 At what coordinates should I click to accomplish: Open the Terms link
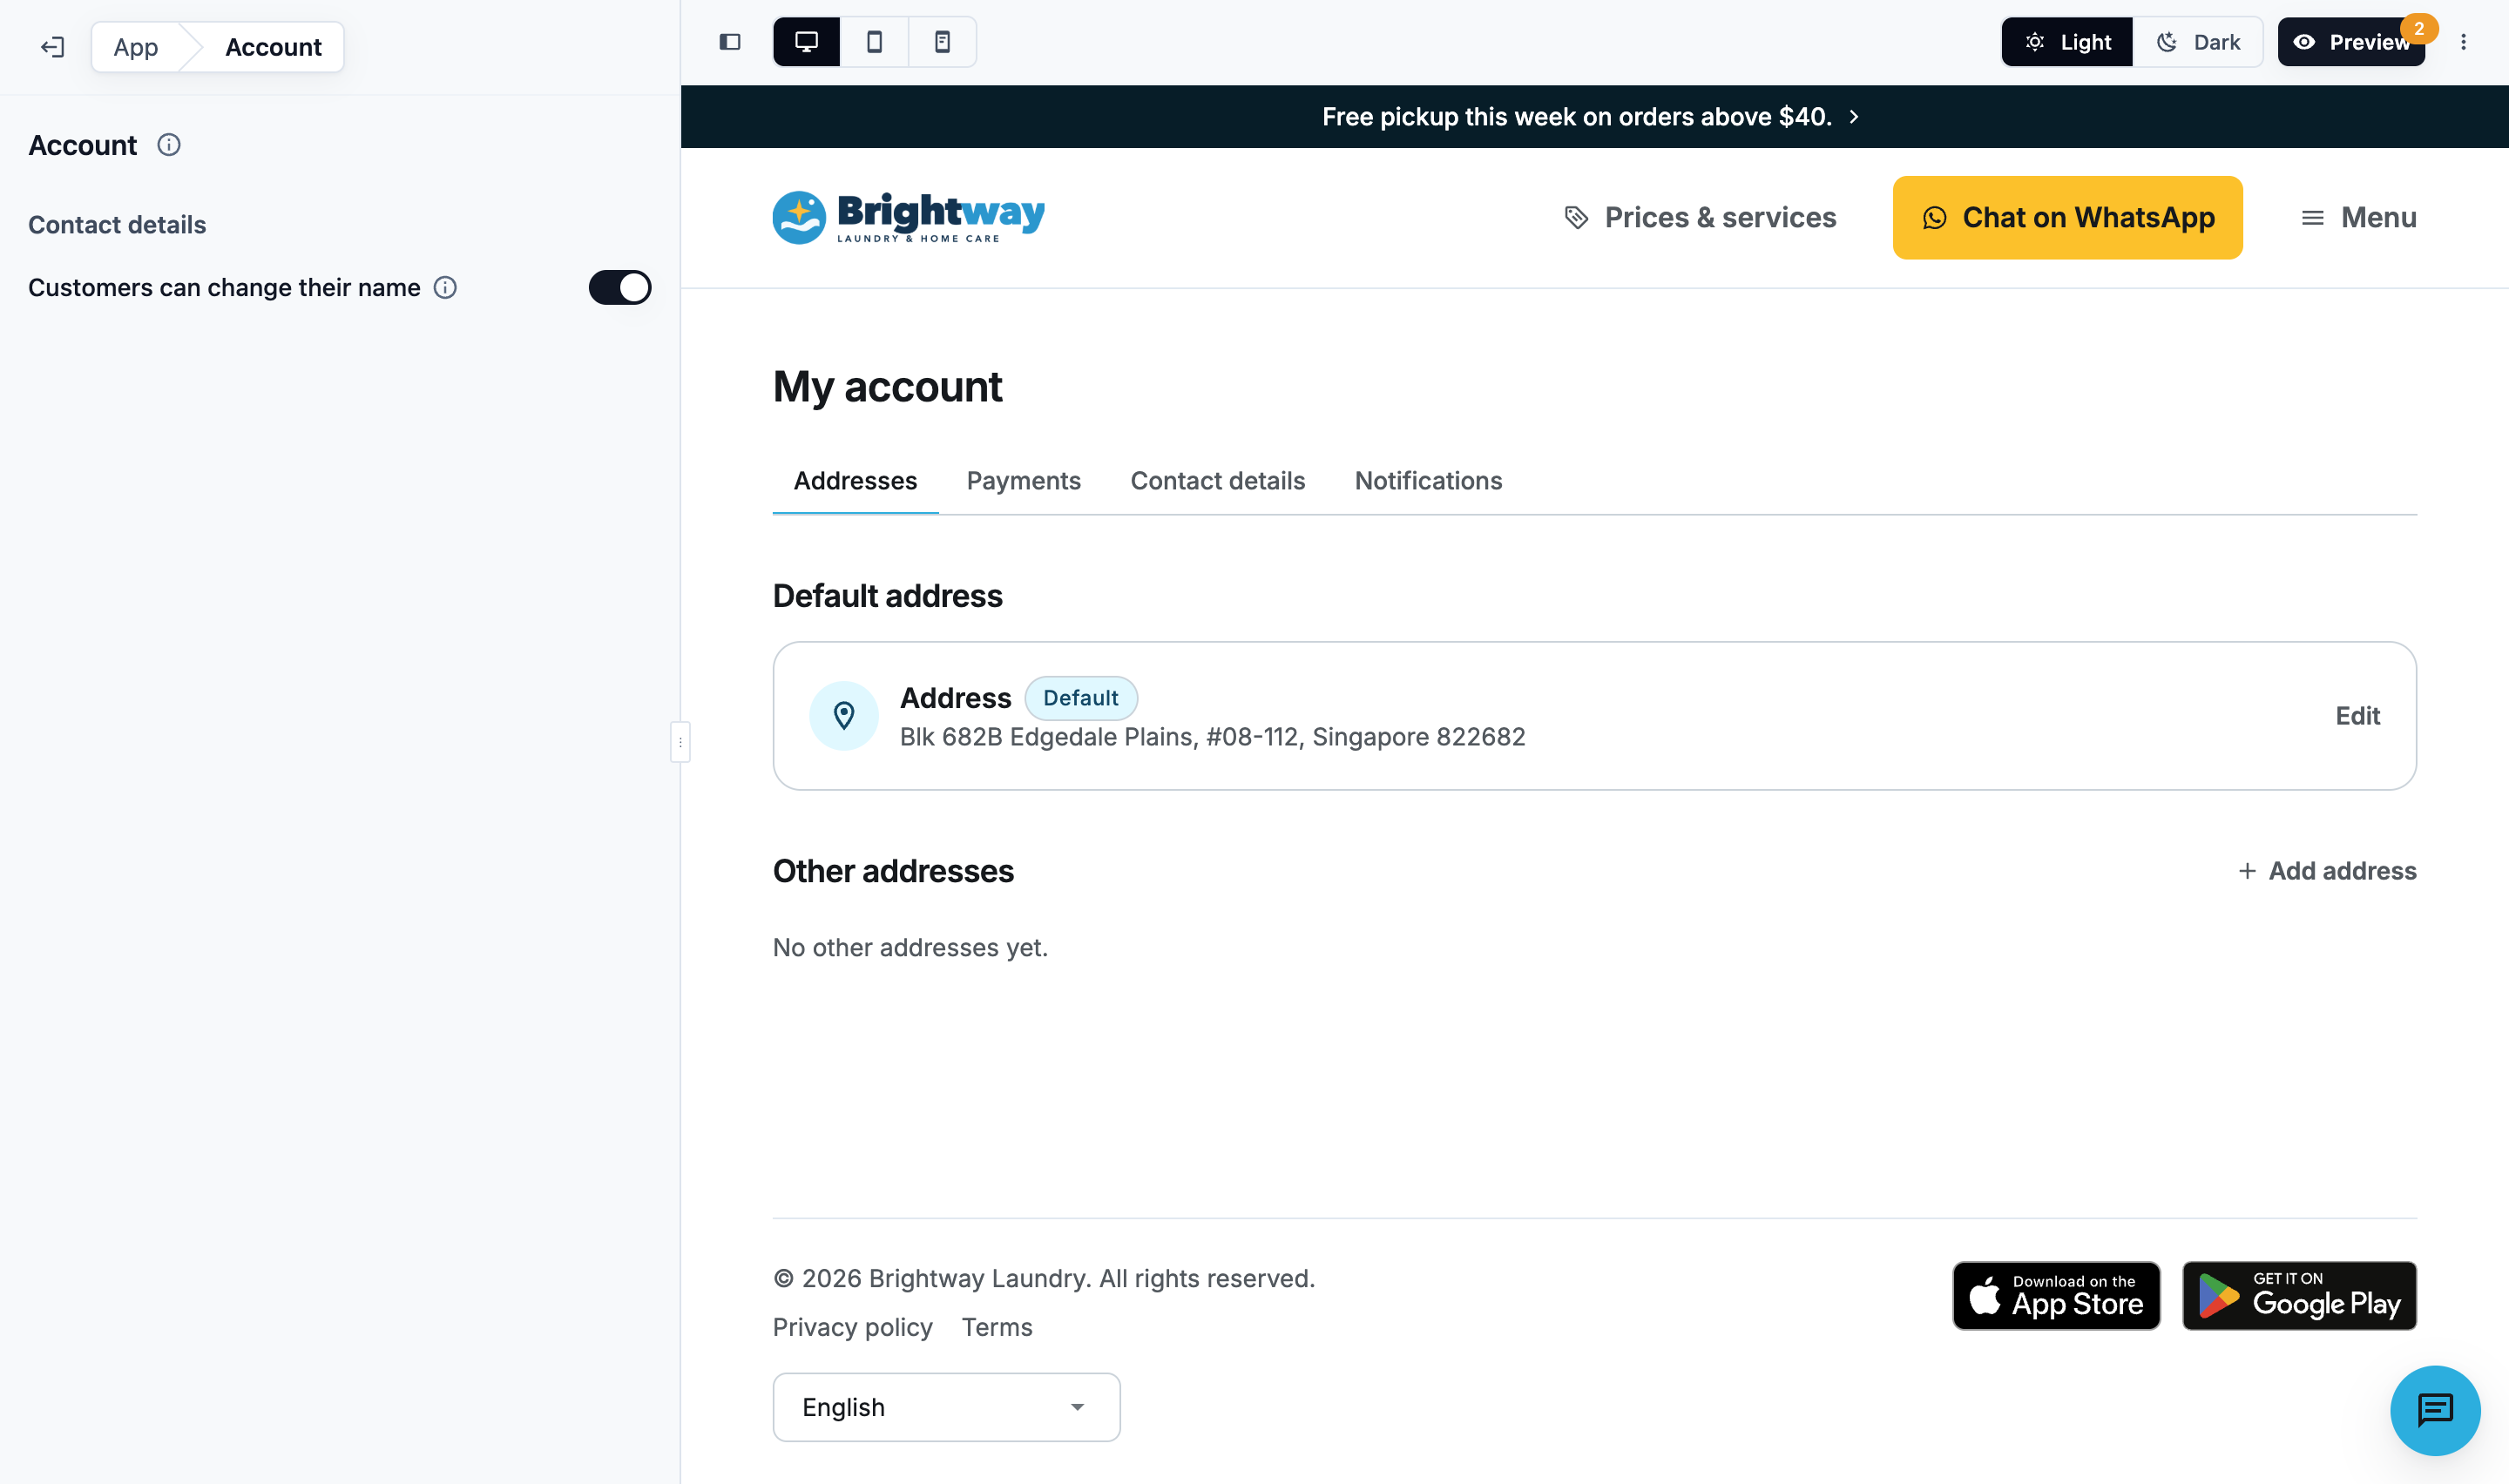[997, 1327]
